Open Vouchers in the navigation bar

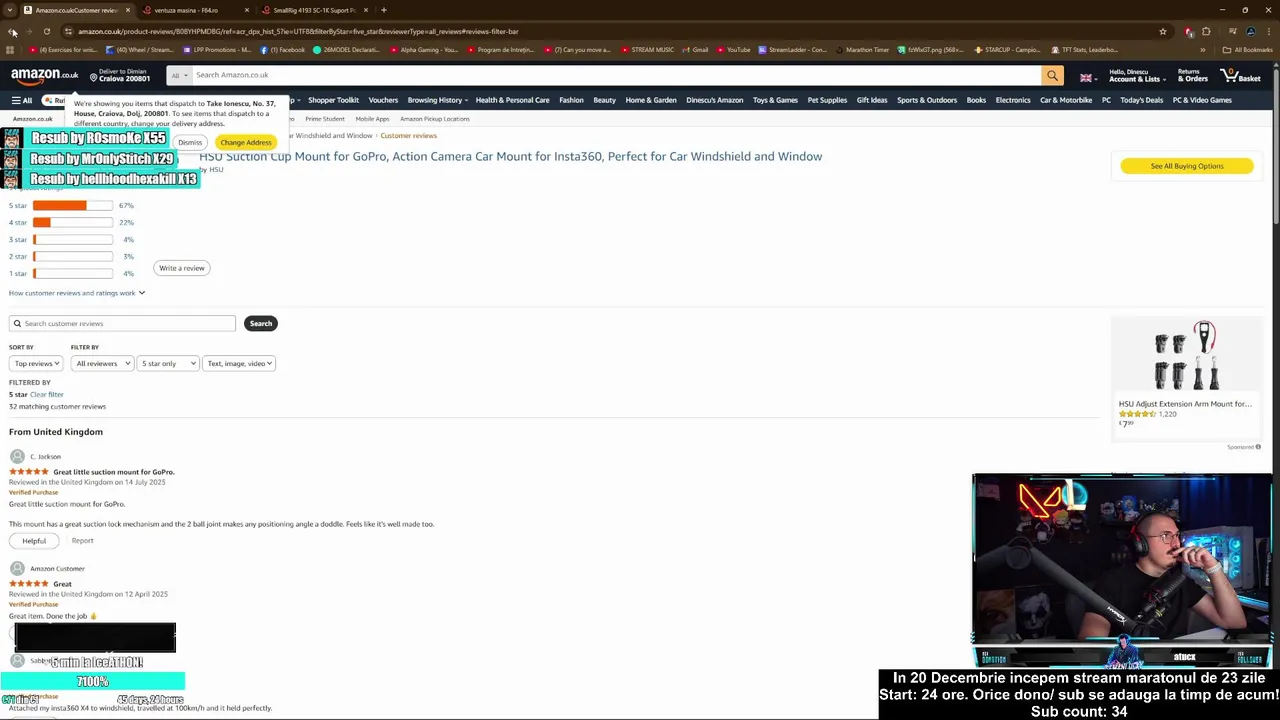tap(383, 100)
